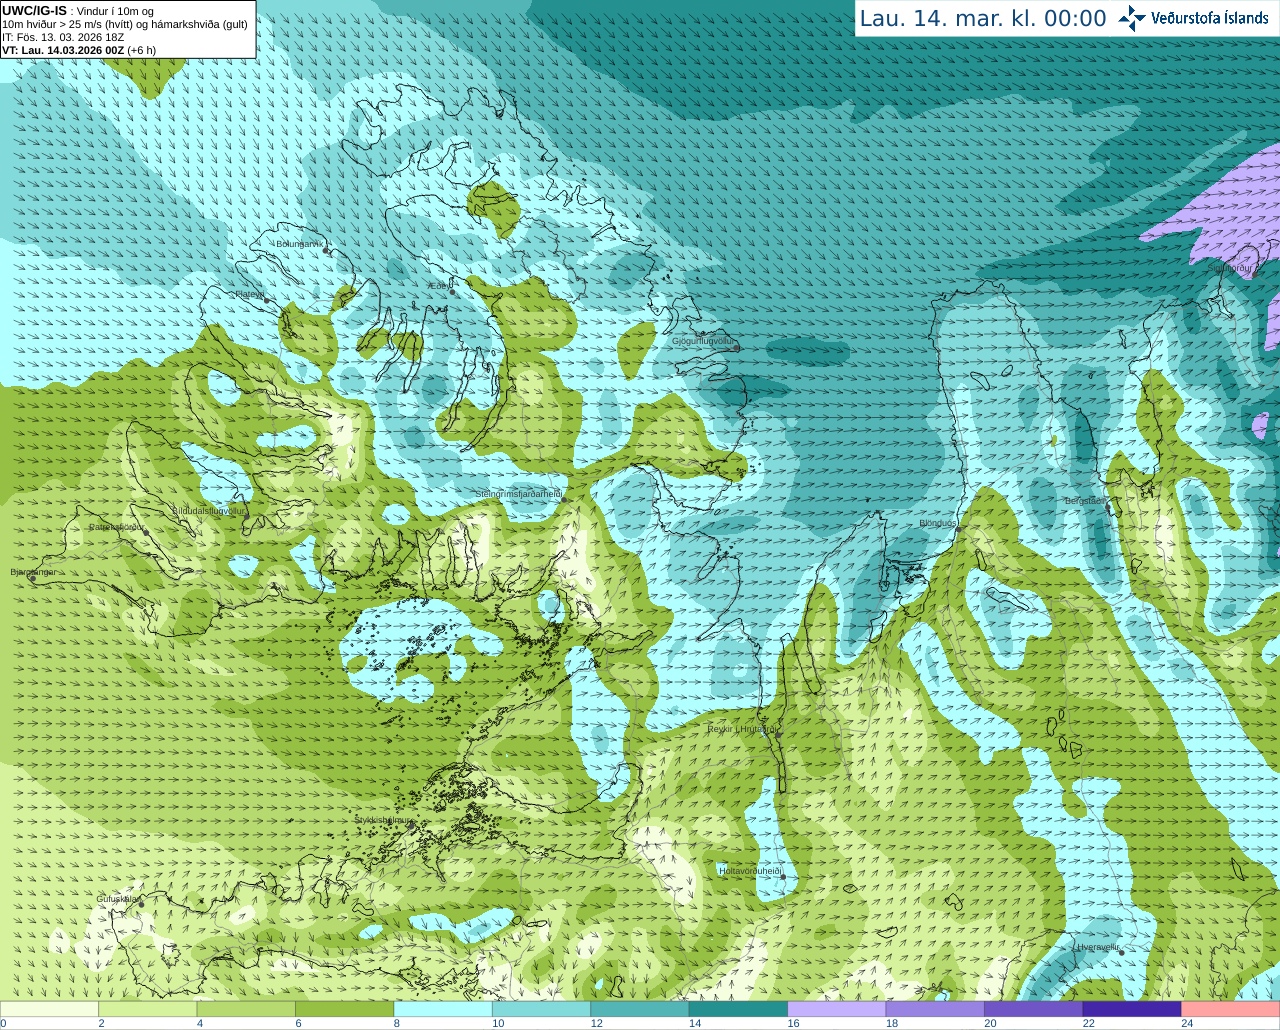Image resolution: width=1280 pixels, height=1030 pixels.
Task: Click the Gjögurflugvöllur station label
Action: (x=703, y=341)
